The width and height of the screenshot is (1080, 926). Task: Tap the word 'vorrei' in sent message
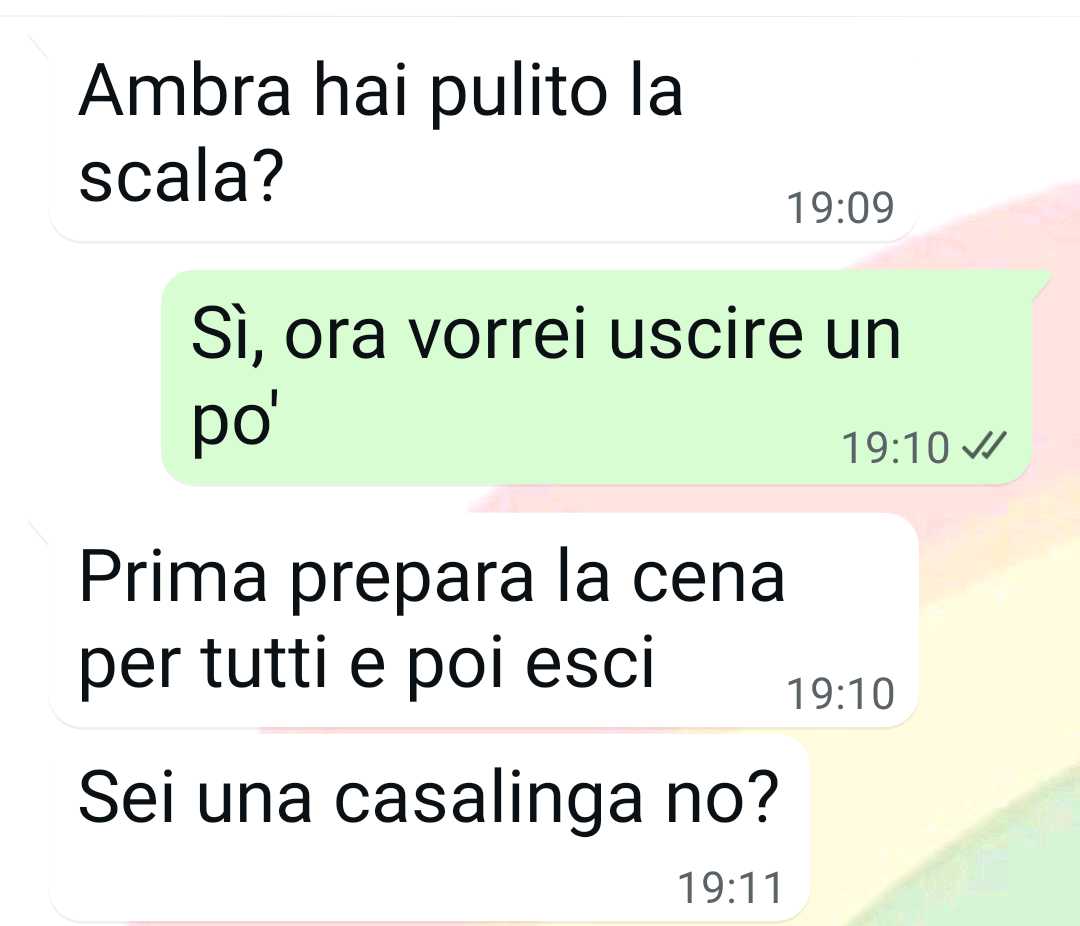click(x=497, y=334)
